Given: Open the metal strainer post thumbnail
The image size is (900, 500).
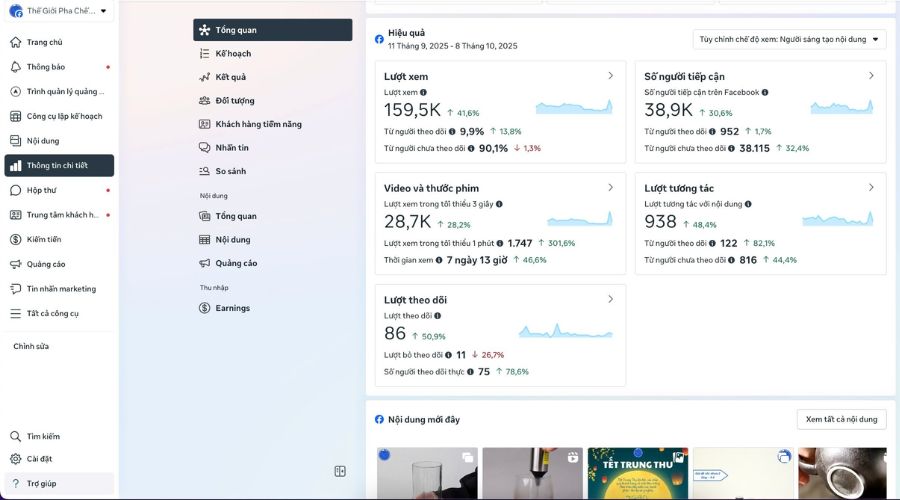Looking at the screenshot, I should pyautogui.click(x=843, y=473).
